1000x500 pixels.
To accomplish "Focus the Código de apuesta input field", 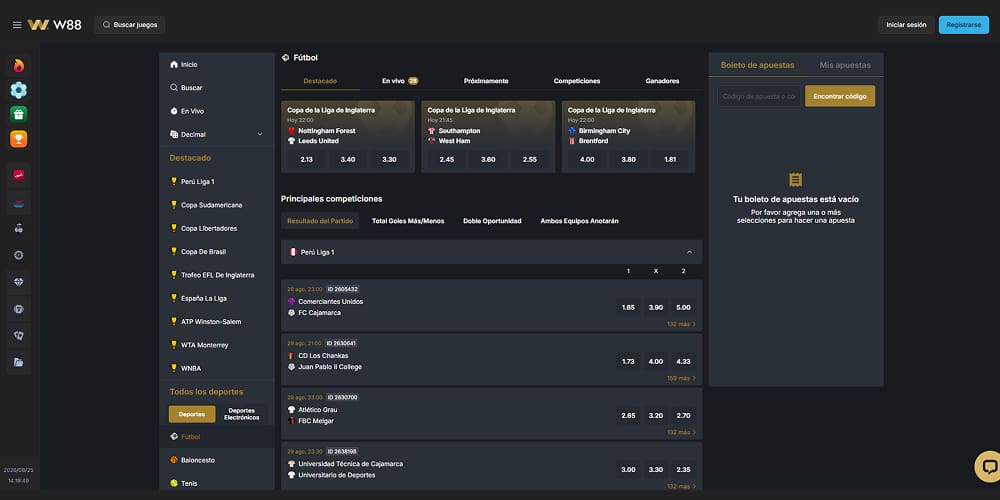I will [759, 96].
